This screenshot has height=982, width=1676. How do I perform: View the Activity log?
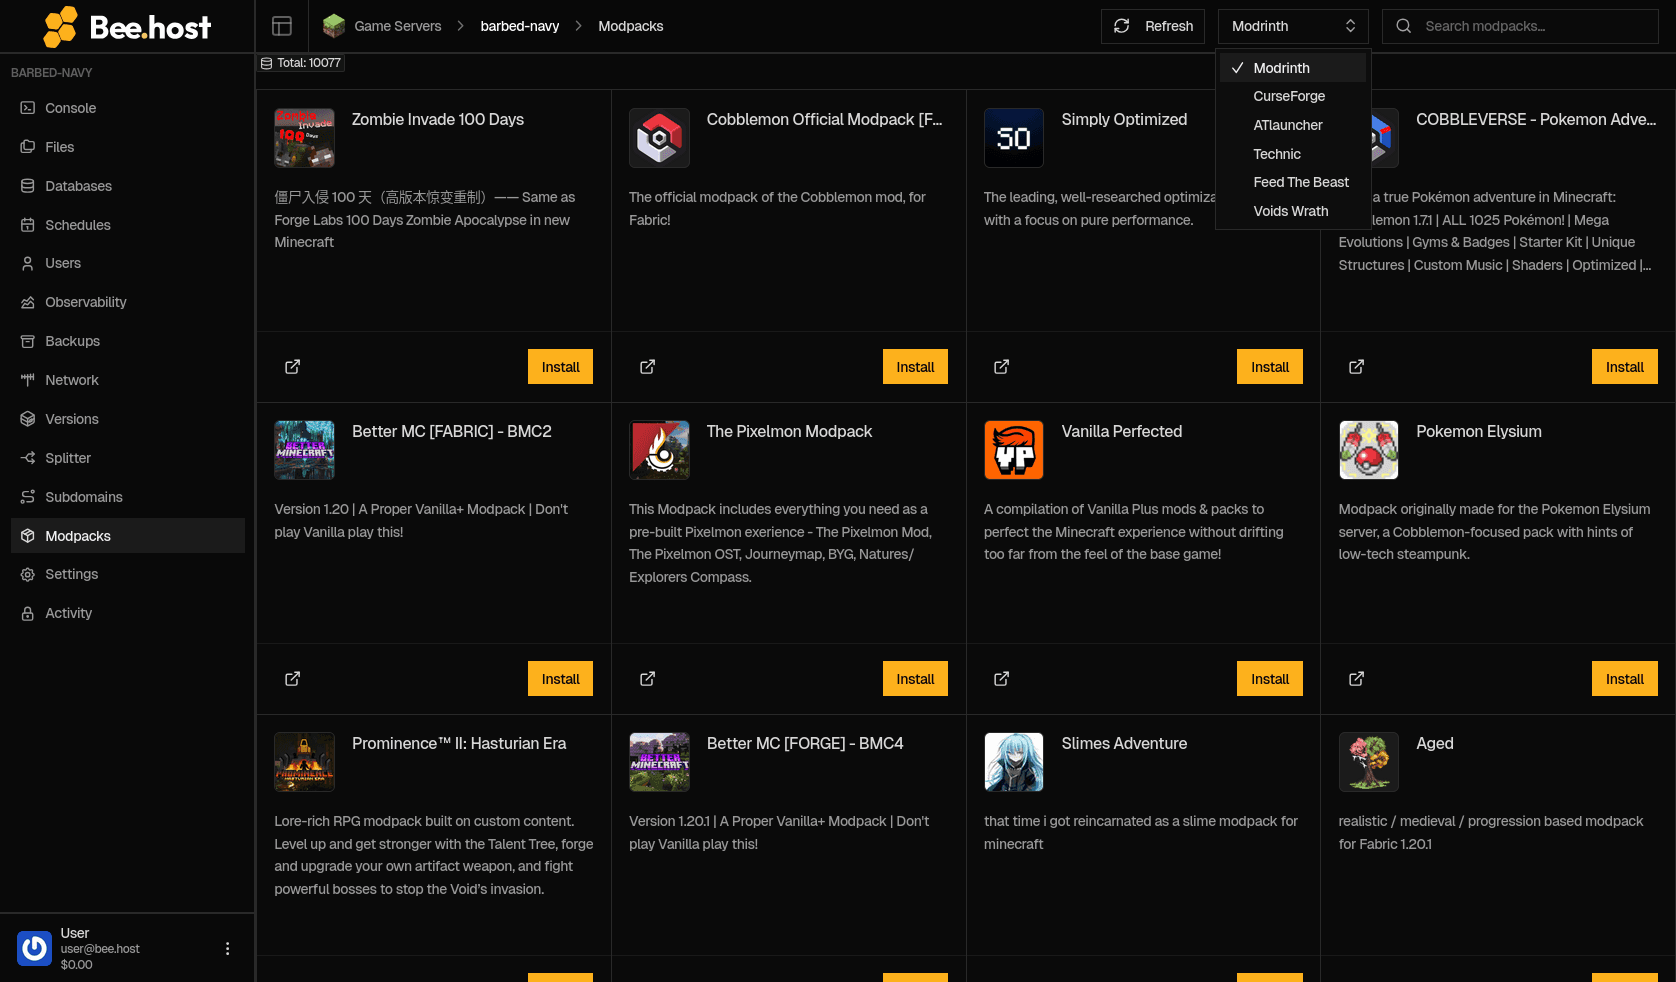pos(127,613)
